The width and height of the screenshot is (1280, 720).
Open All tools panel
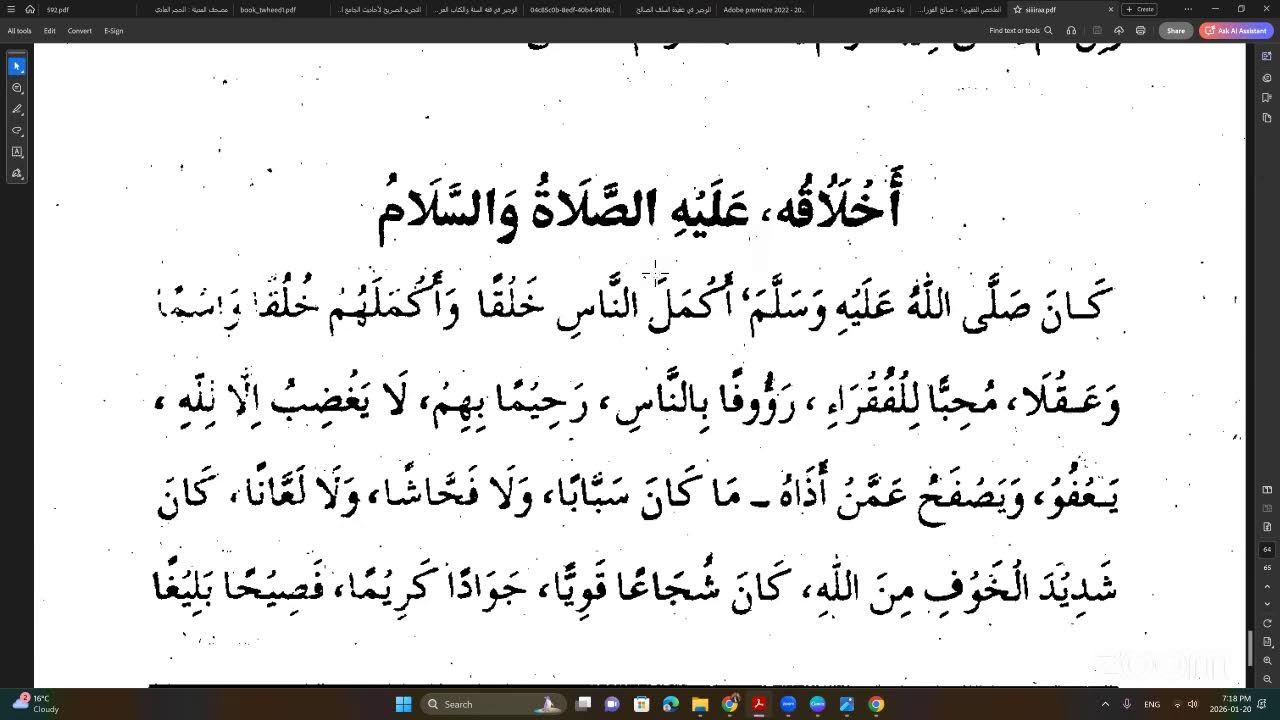tap(19, 31)
